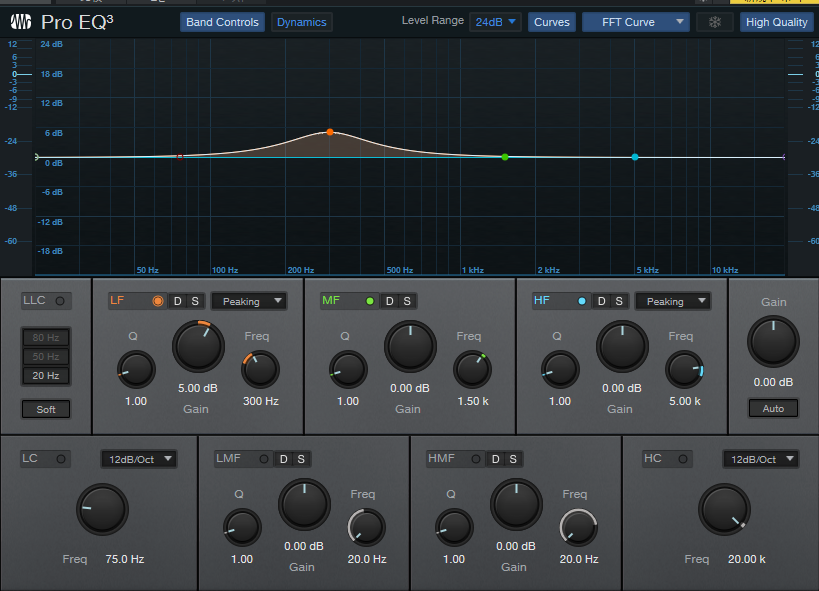Click the freeze snowflake icon
The width and height of the screenshot is (819, 591).
[x=715, y=22]
